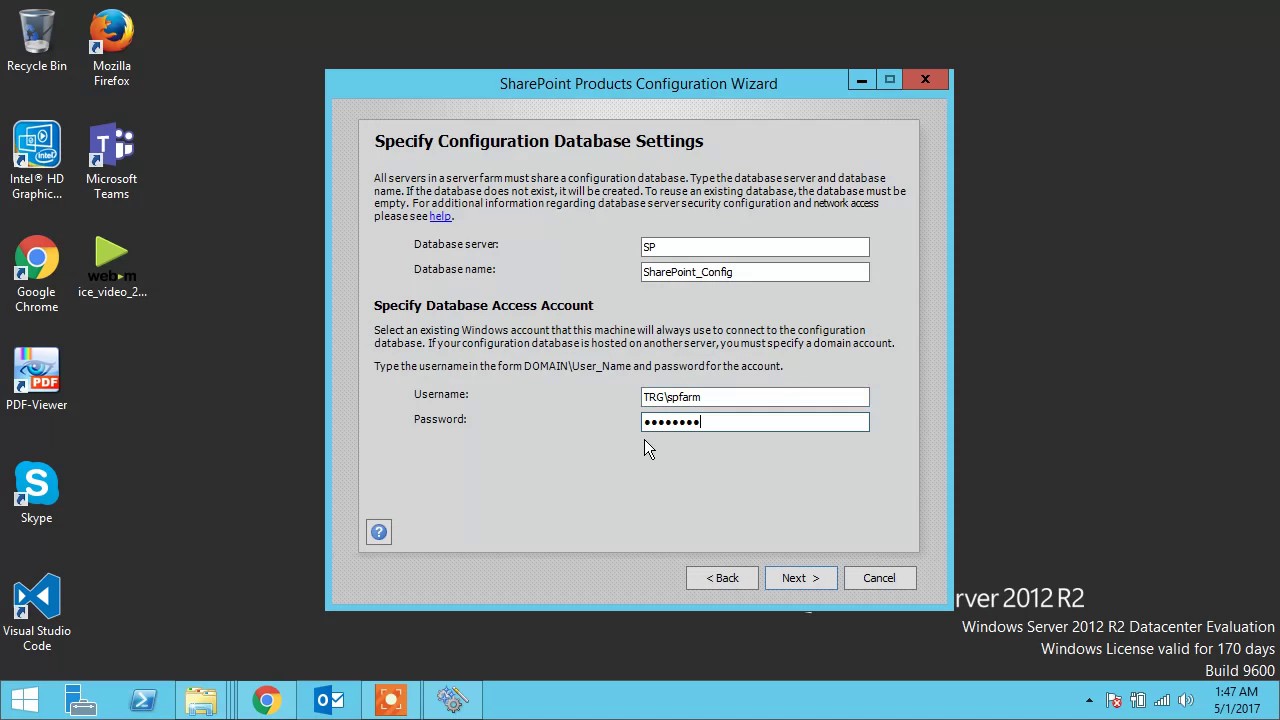Image resolution: width=1280 pixels, height=720 pixels.
Task: Open Server Manager from the taskbar
Action: coord(81,700)
